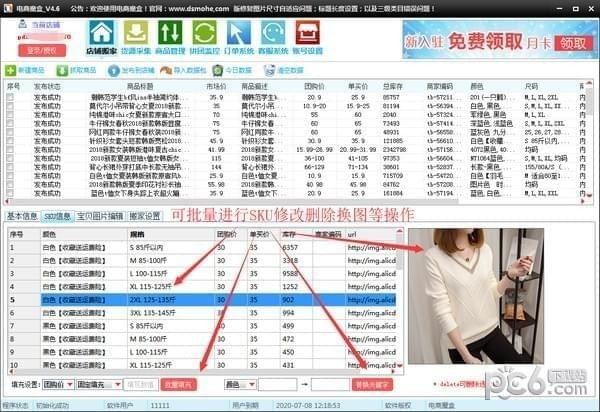Click the red 批量填充 button
600x412 pixels.
[x=179, y=384]
